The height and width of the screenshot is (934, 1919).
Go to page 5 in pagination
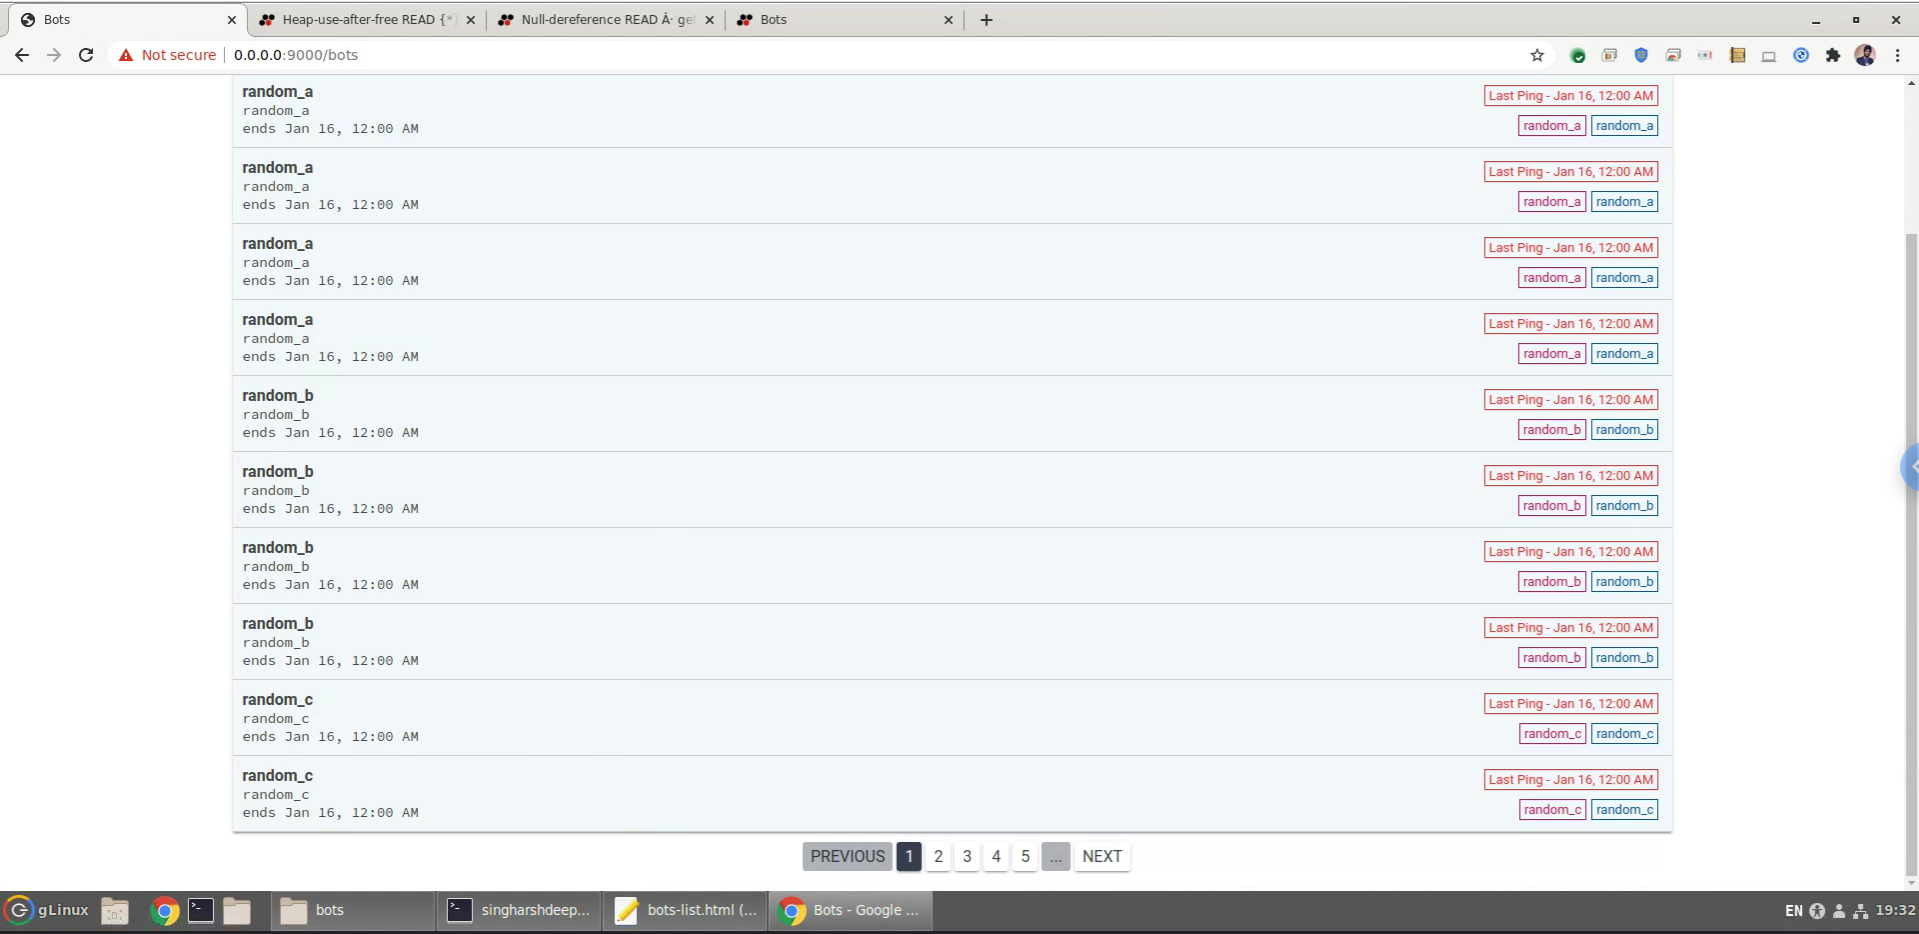(1025, 856)
